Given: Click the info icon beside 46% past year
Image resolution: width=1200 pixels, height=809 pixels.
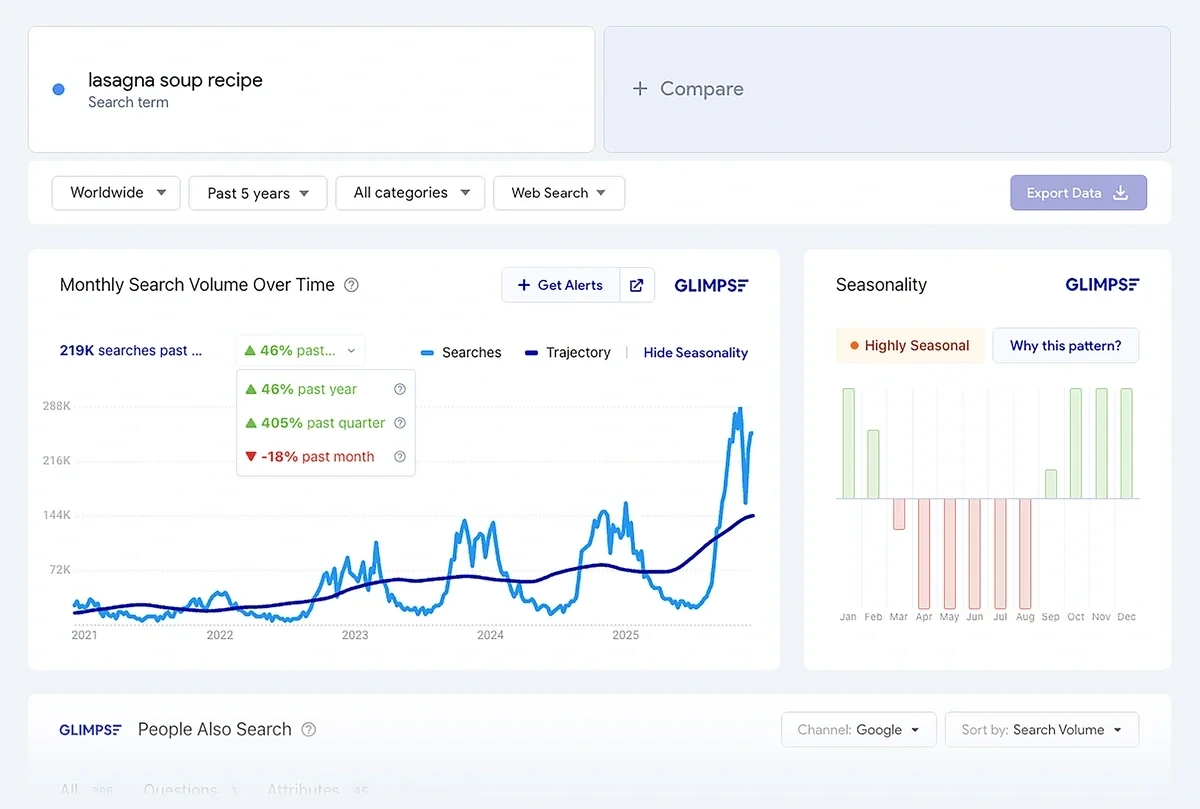Looking at the screenshot, I should coord(400,389).
